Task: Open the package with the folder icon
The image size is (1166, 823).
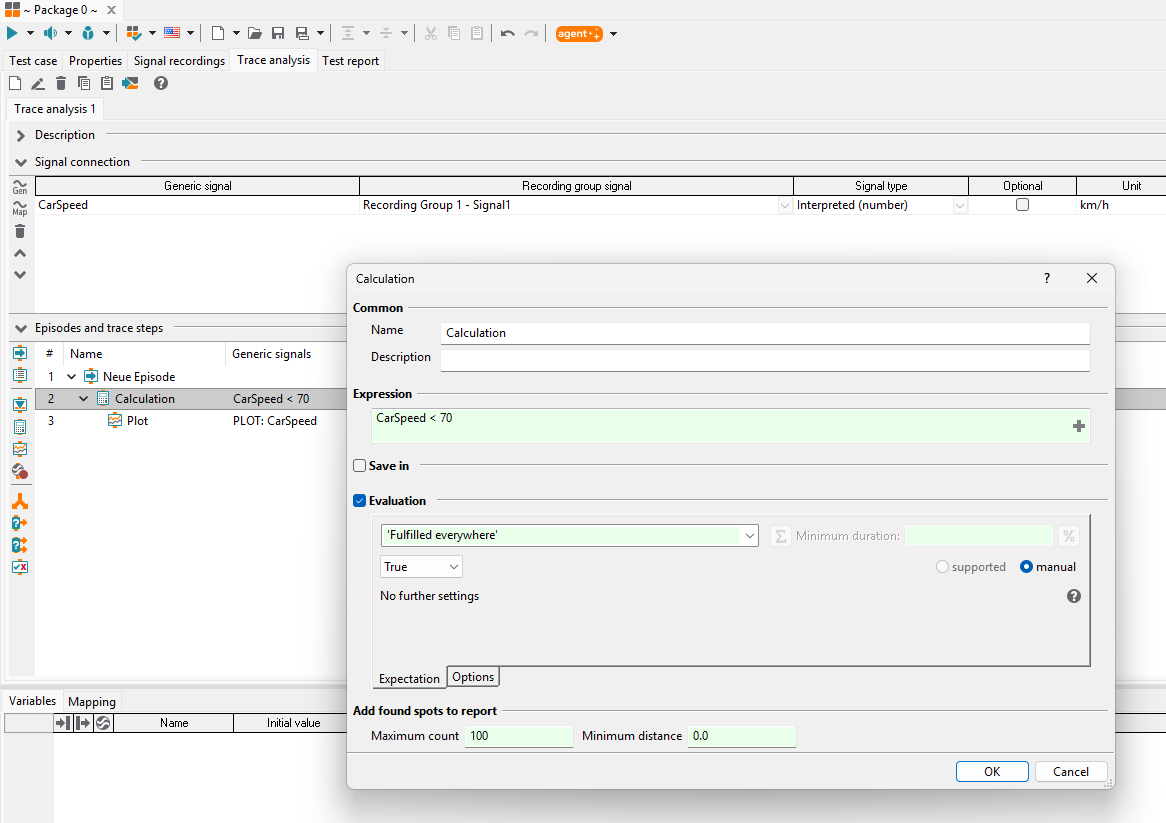Action: (x=255, y=33)
